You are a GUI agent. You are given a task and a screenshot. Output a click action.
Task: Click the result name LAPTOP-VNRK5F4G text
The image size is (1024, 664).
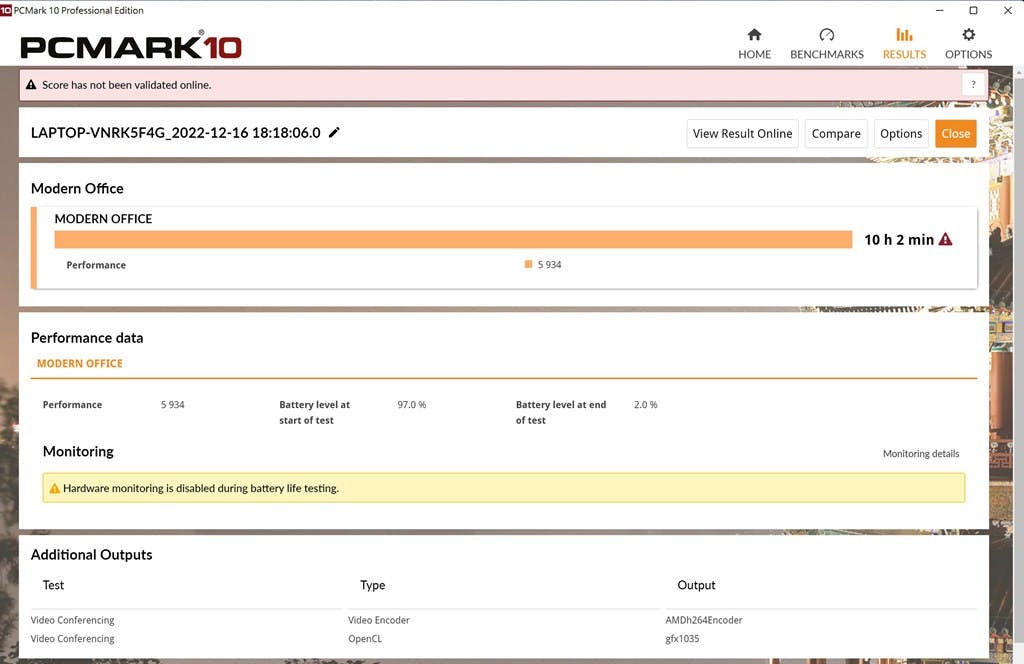[x=176, y=133]
